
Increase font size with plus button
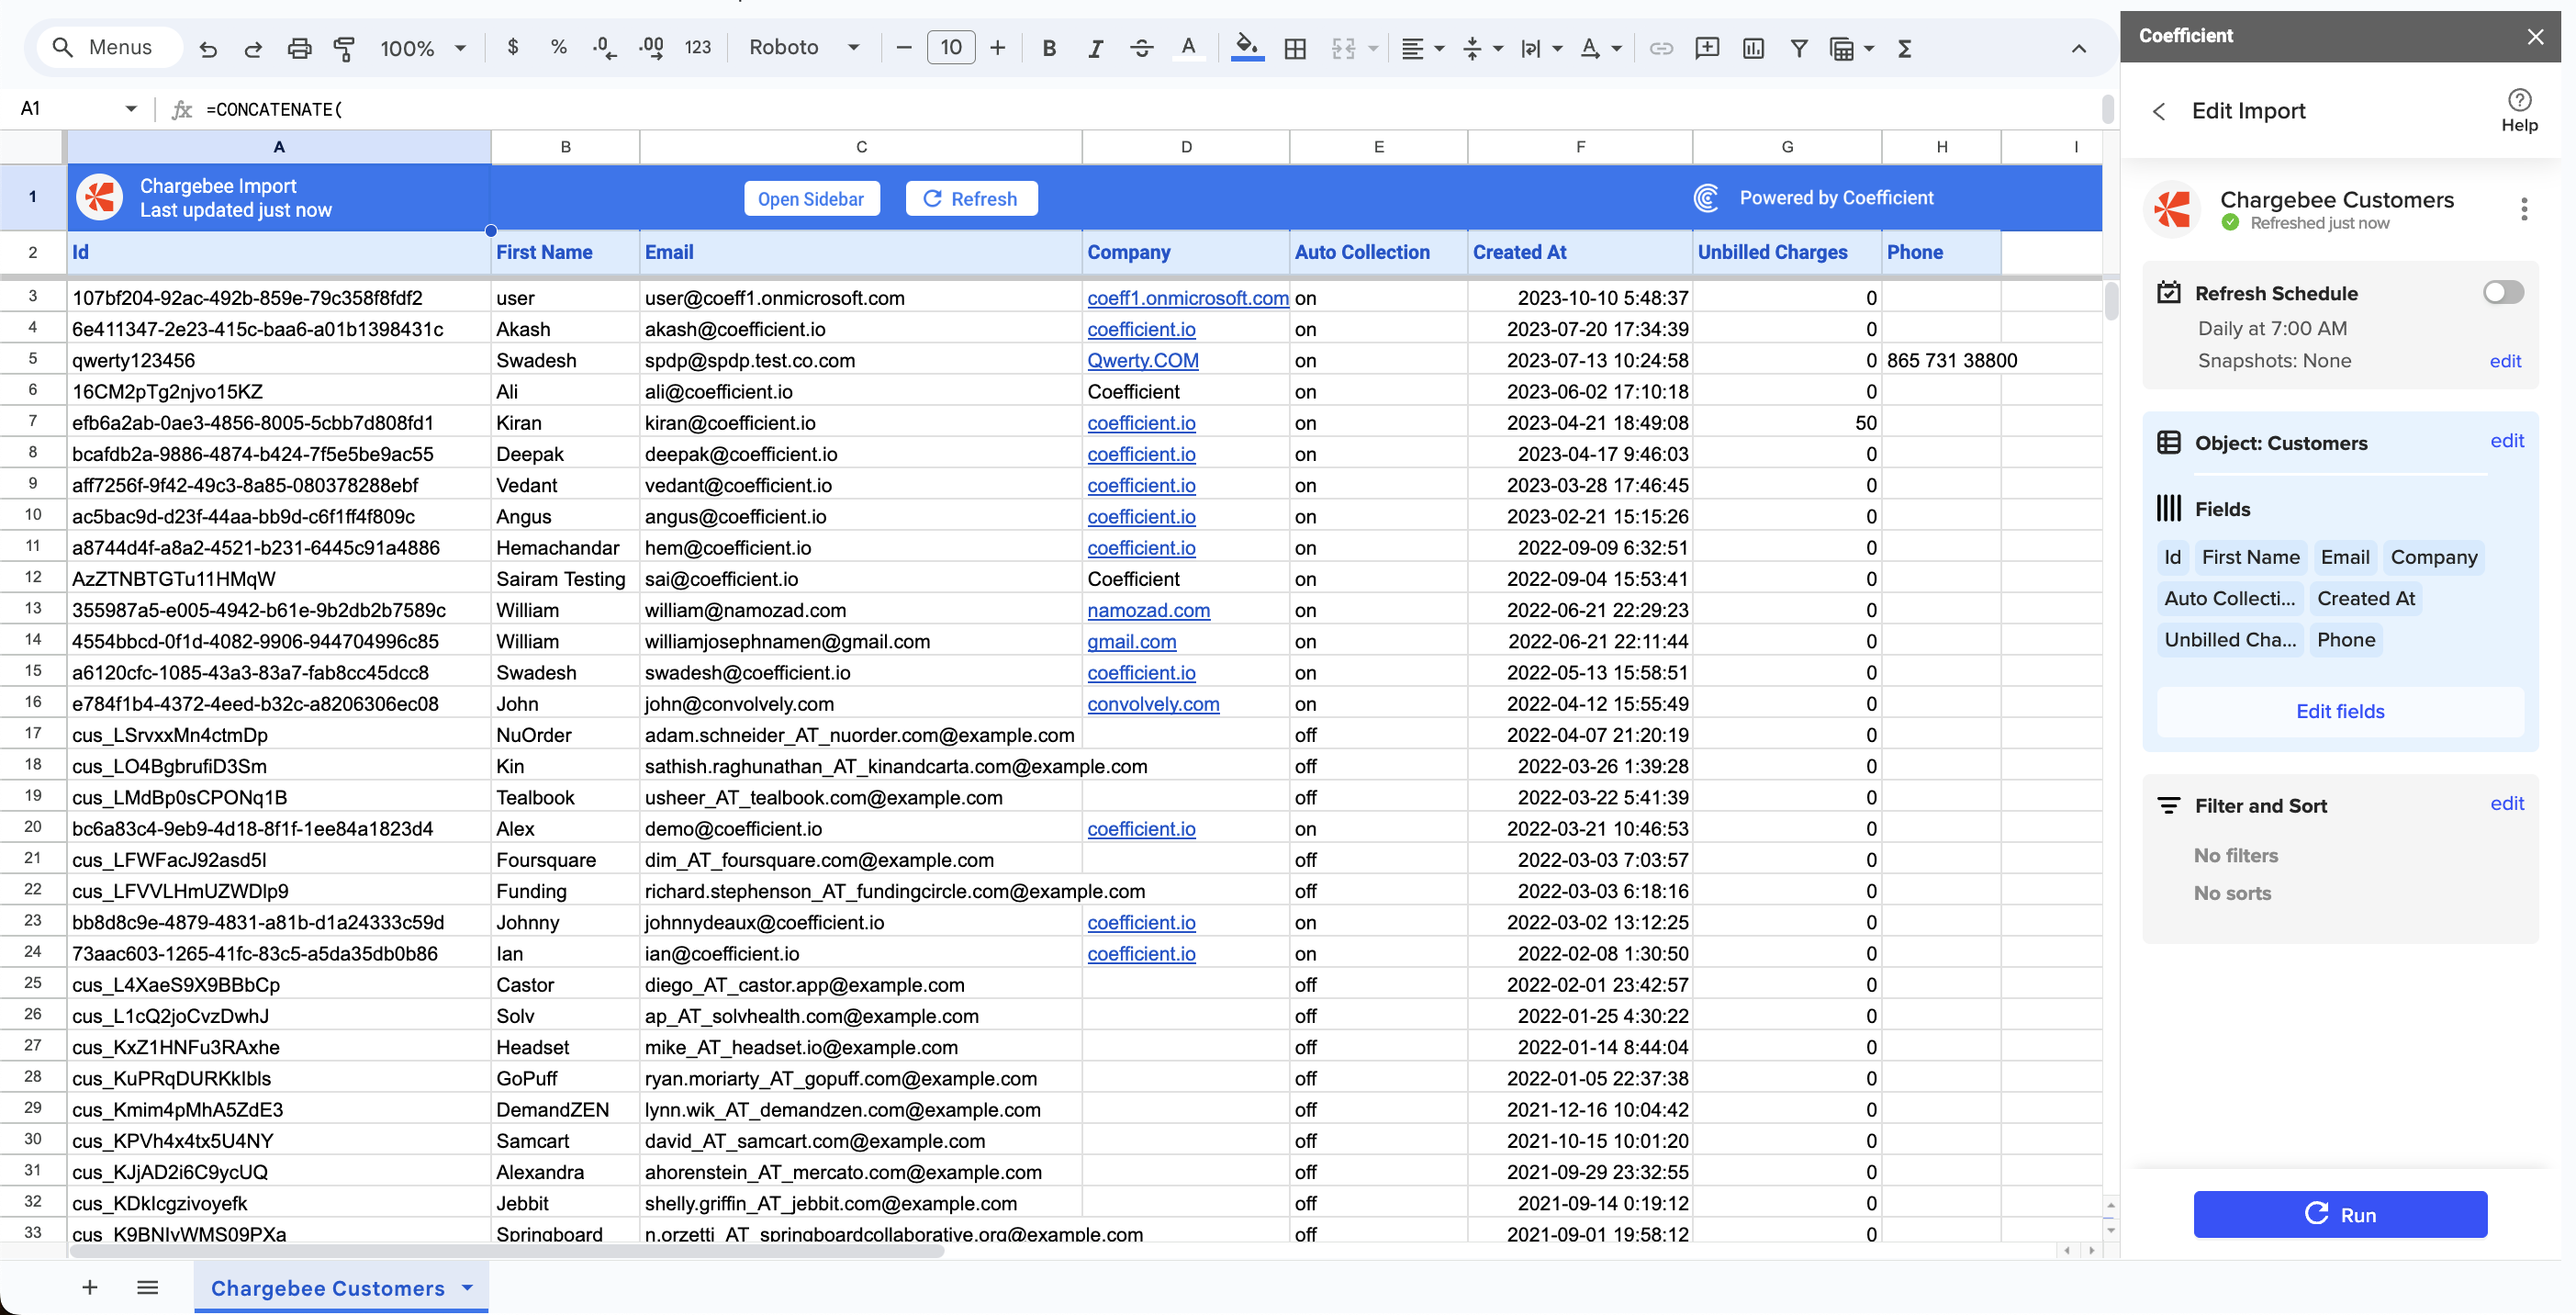pos(998,47)
